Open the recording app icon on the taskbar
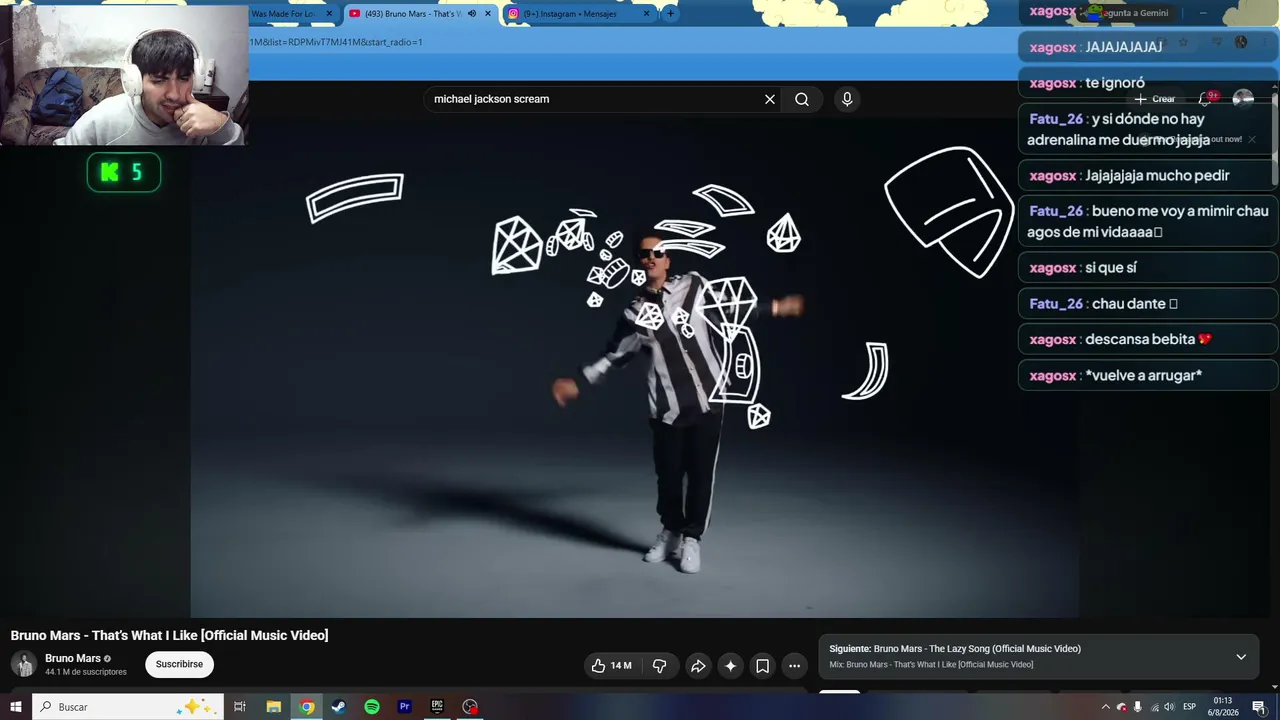 470,707
